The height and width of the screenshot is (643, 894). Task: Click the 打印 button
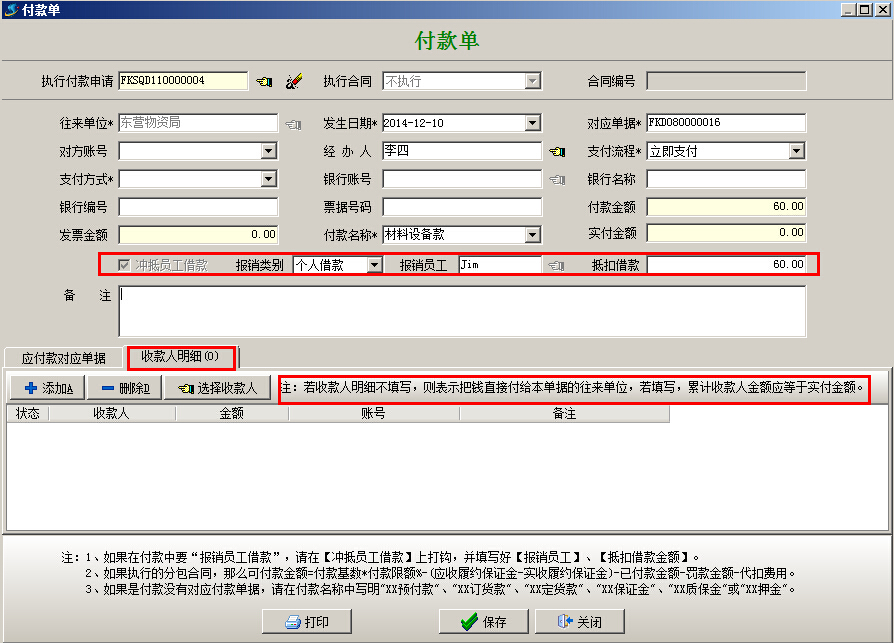[306, 622]
